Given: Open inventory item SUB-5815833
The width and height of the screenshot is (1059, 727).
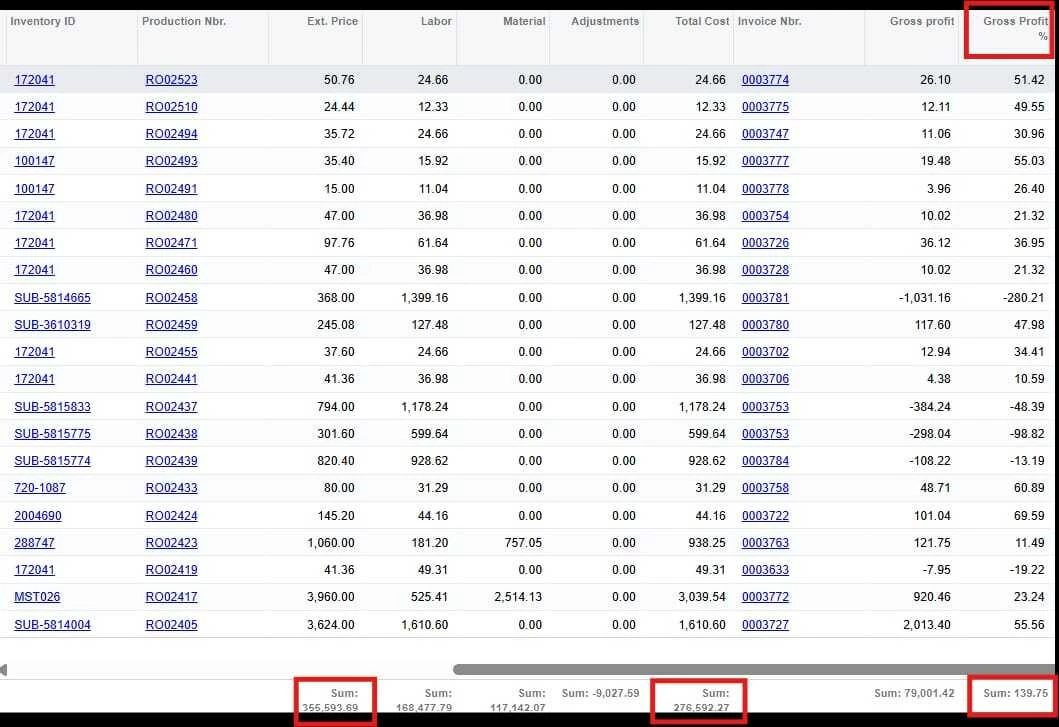Looking at the screenshot, I should [52, 407].
